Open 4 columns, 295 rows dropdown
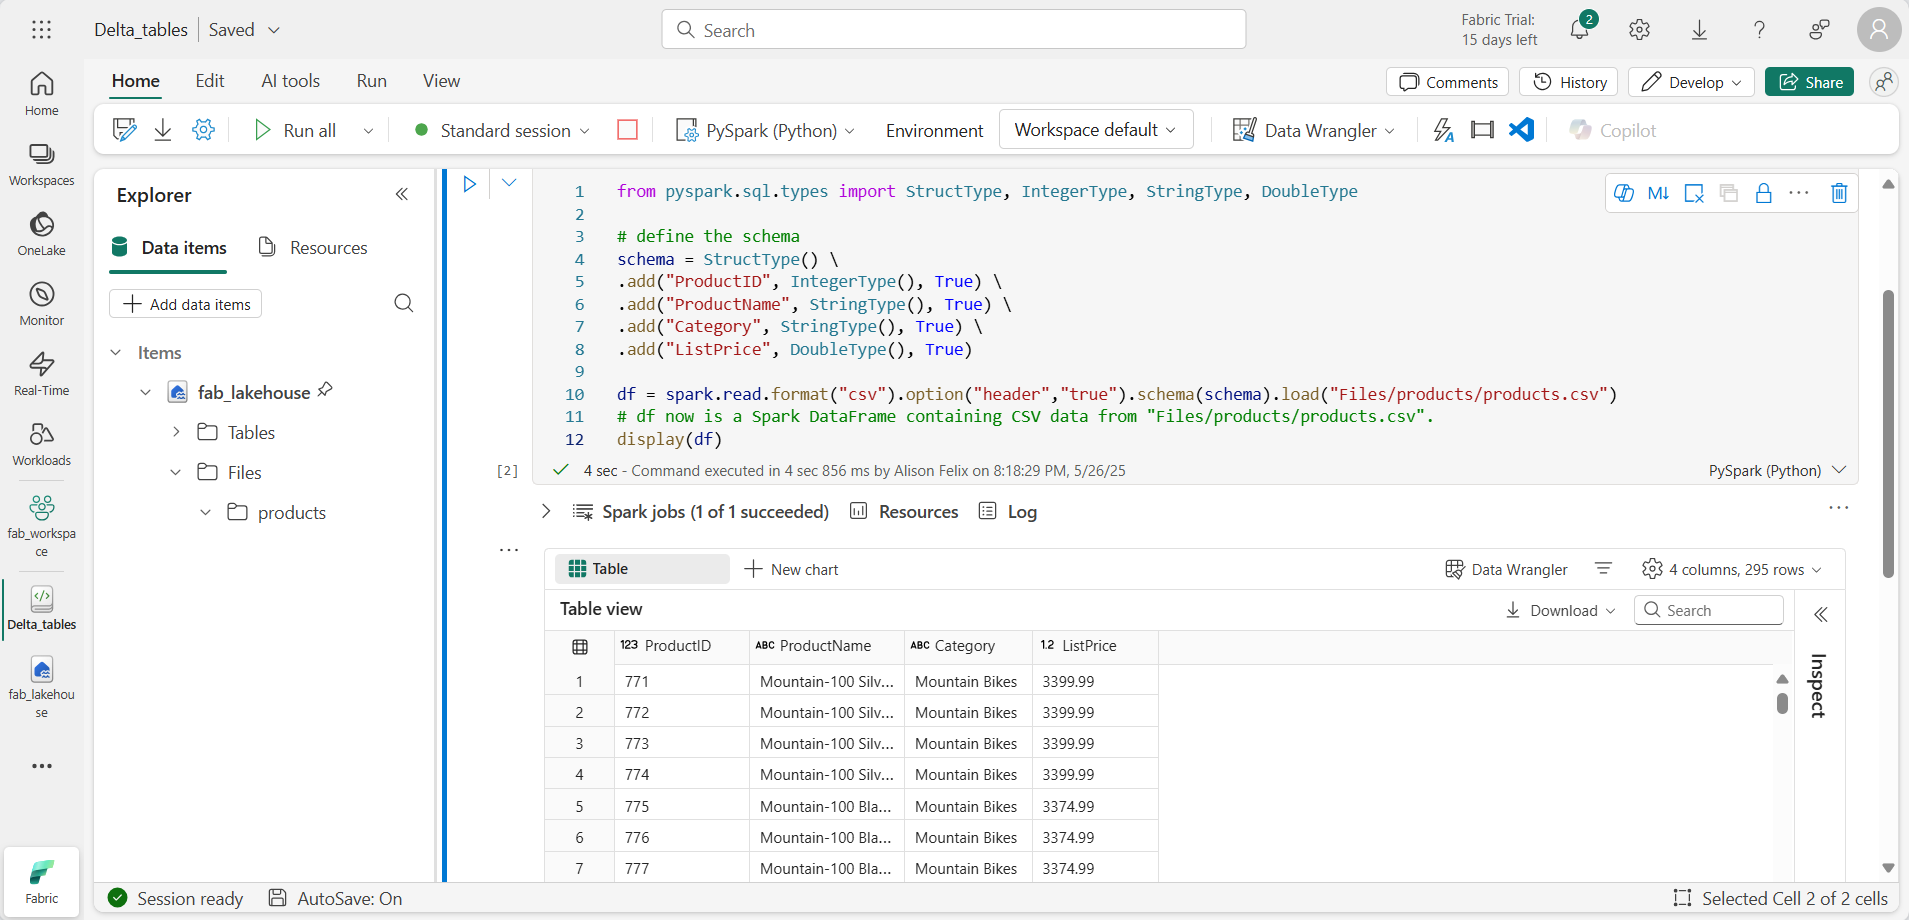 point(1732,569)
